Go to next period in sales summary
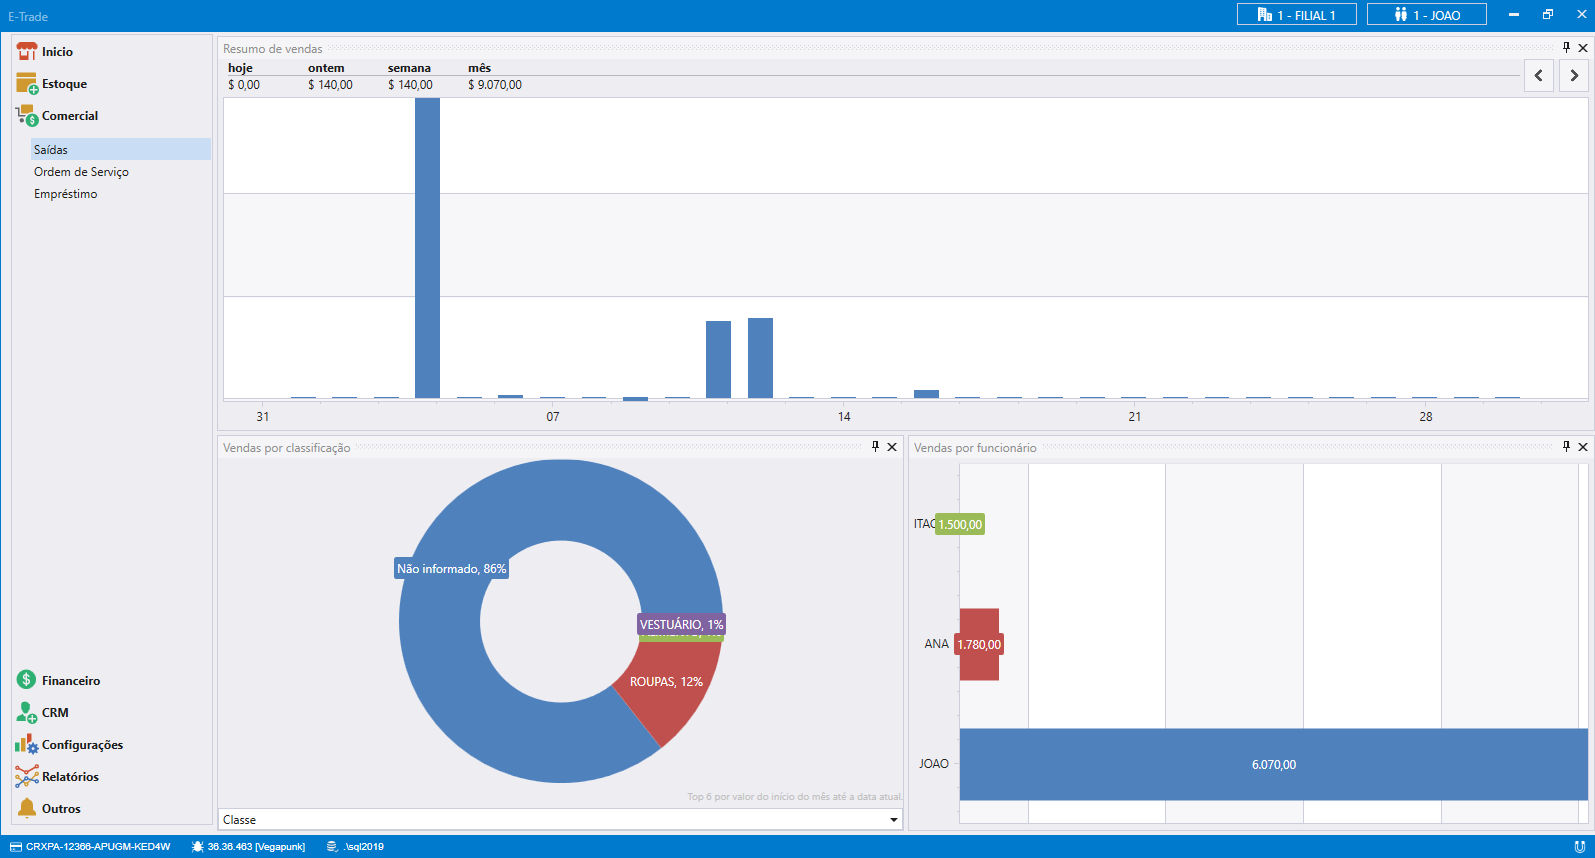 pyautogui.click(x=1573, y=75)
